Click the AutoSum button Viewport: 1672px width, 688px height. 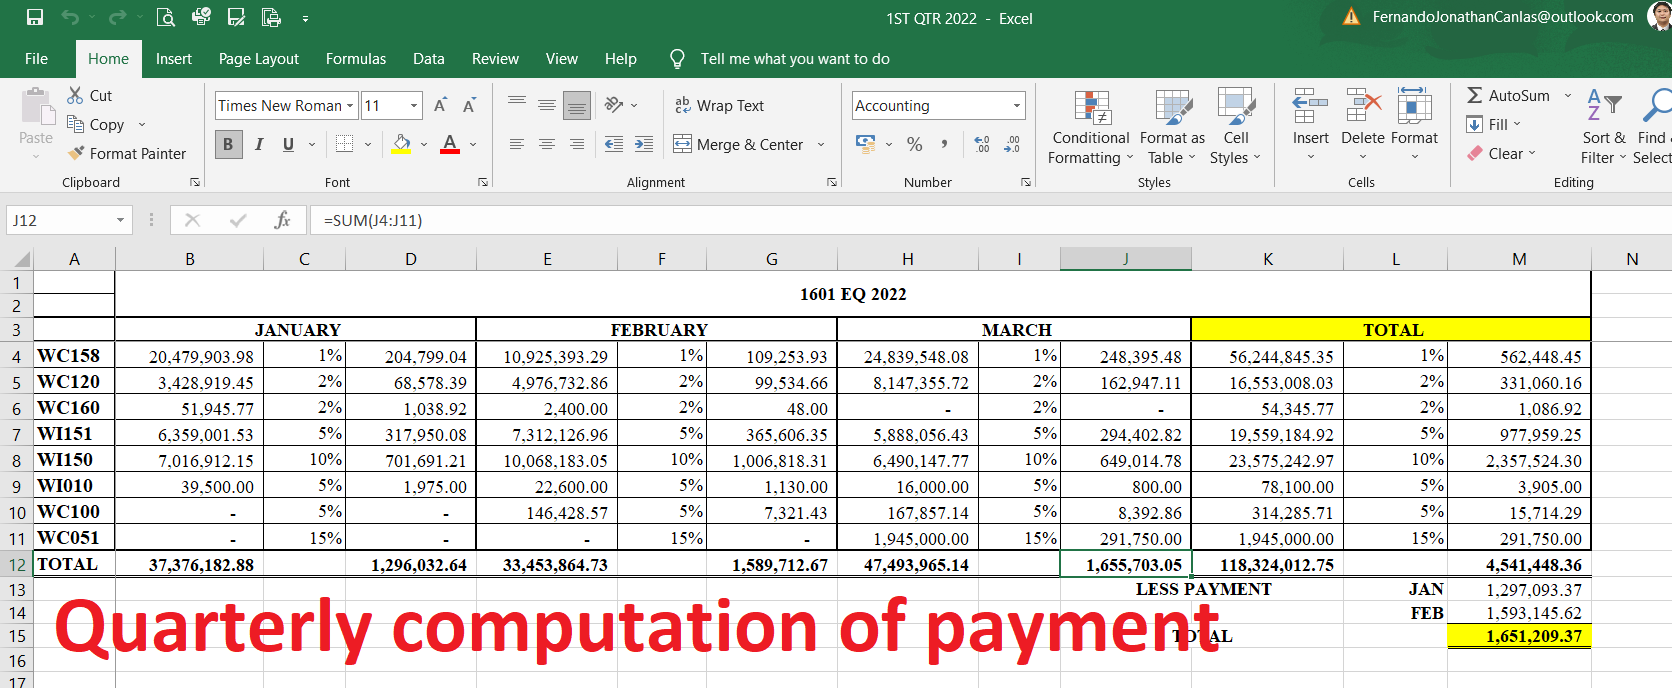coord(1508,95)
